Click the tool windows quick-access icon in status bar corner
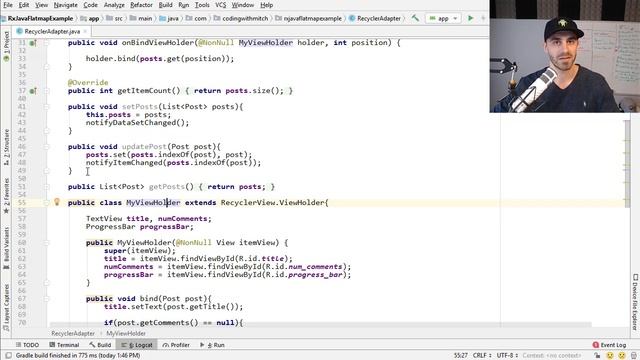The height and width of the screenshot is (360, 640). (8, 356)
